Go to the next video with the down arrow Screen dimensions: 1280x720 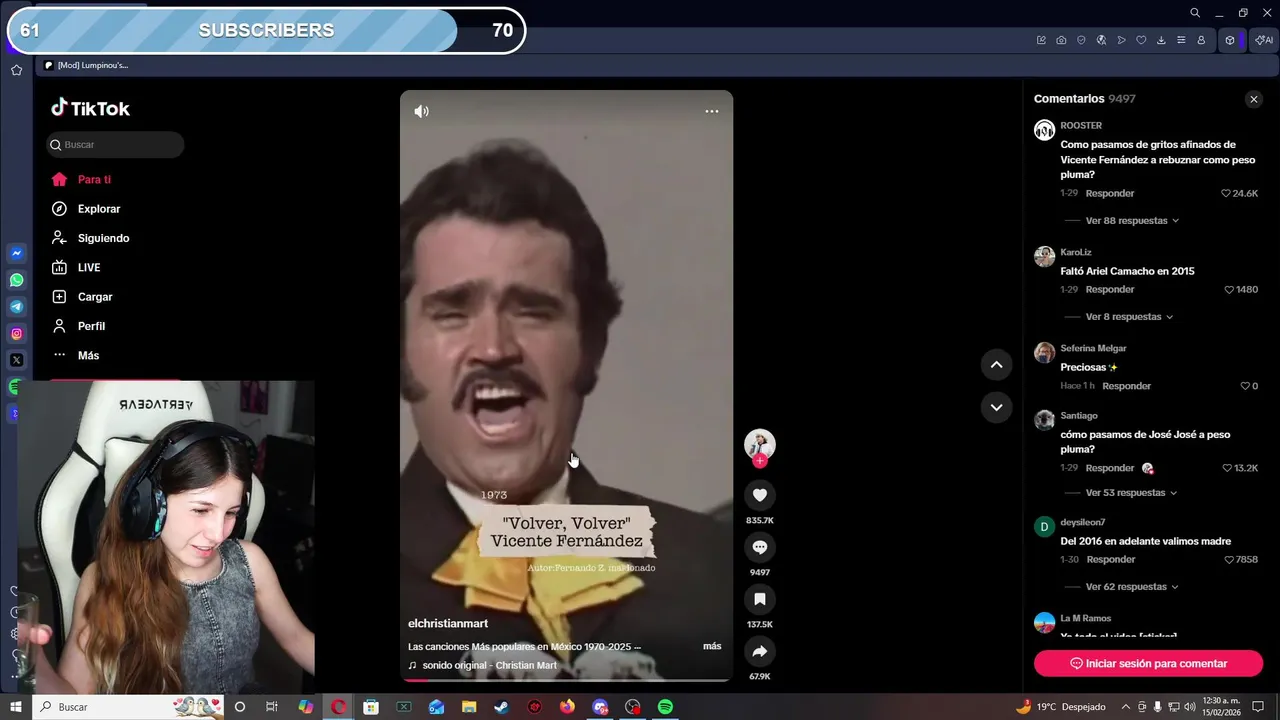(996, 407)
